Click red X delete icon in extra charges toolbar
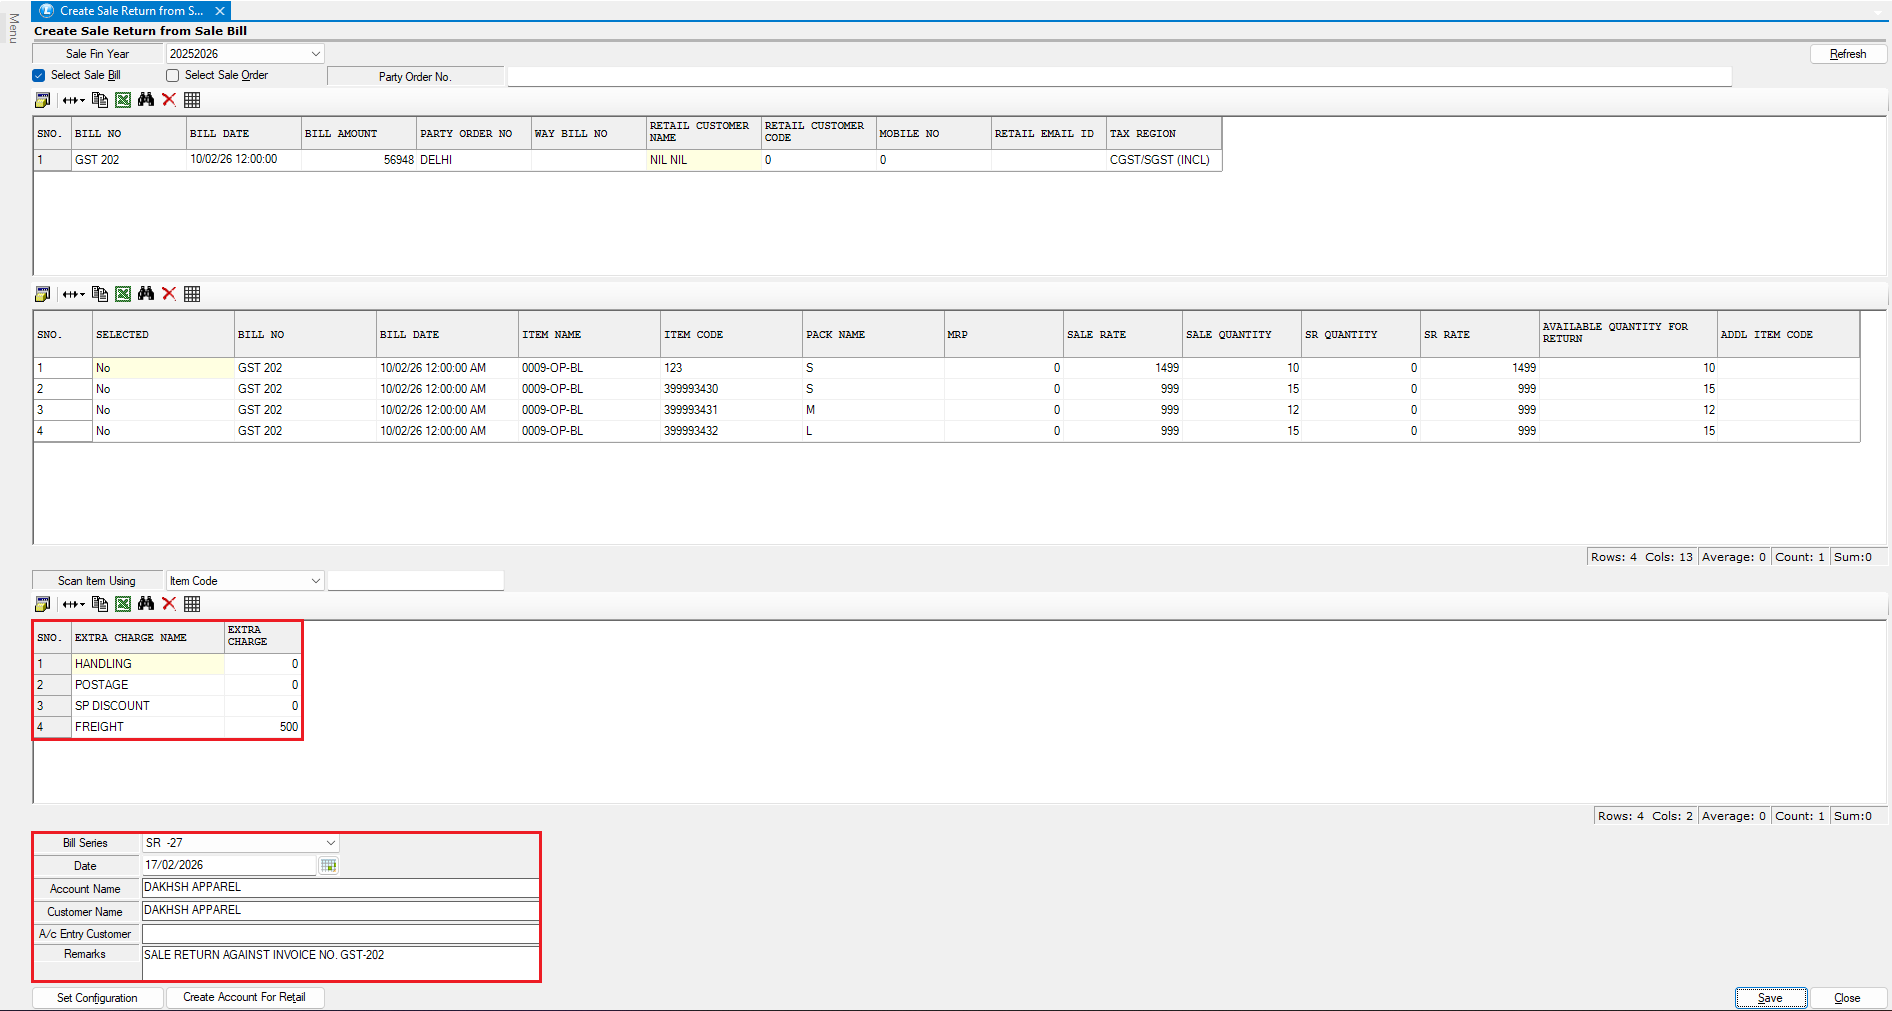The width and height of the screenshot is (1892, 1011). point(169,604)
